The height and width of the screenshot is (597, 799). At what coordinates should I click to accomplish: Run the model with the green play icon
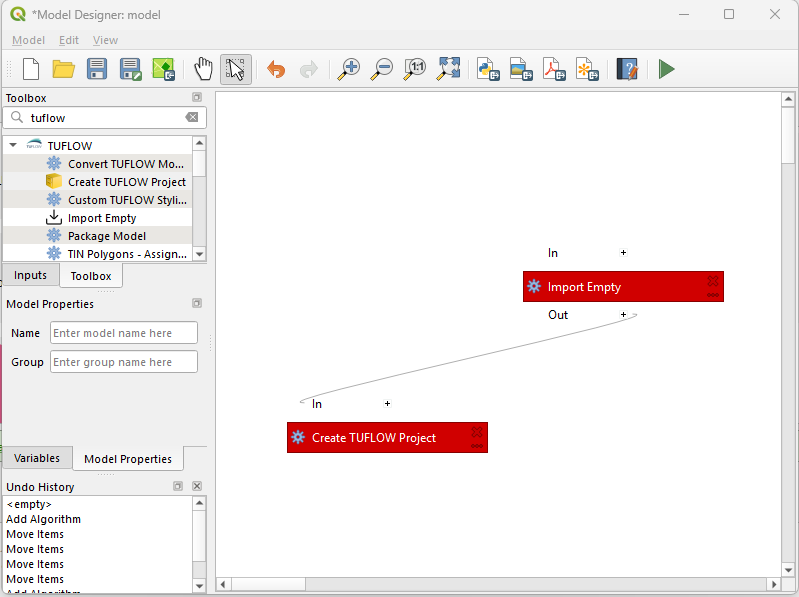667,69
